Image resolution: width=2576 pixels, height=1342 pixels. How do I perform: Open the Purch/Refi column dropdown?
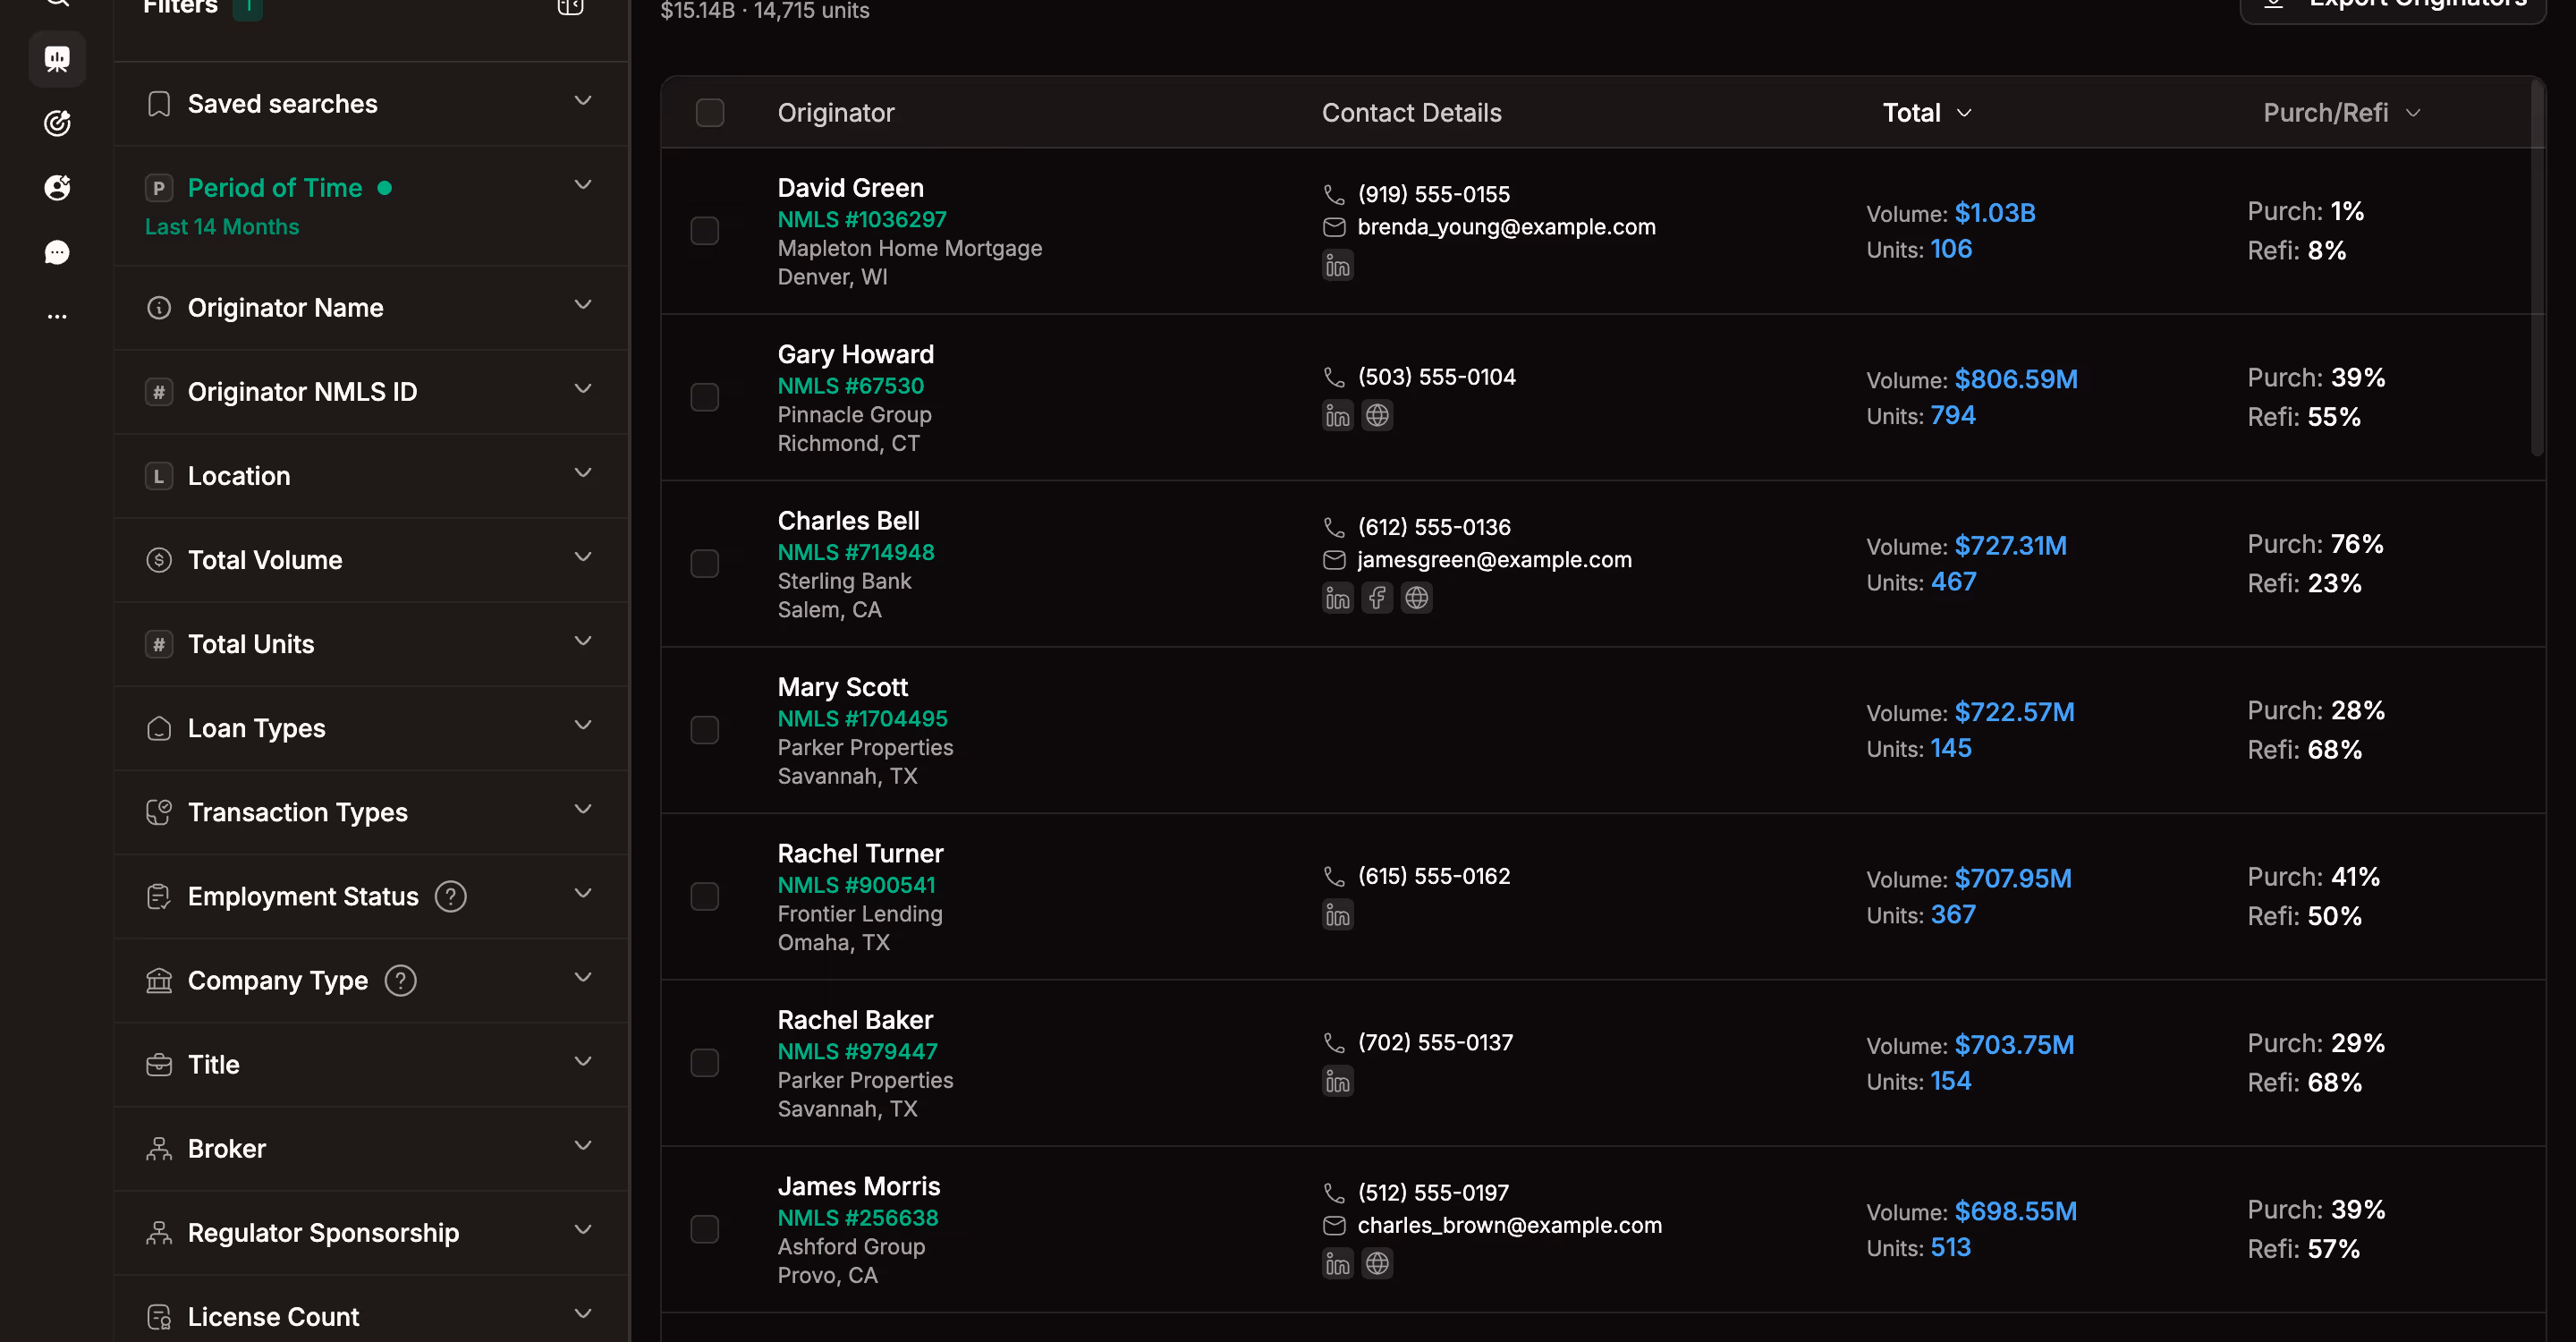[2341, 112]
